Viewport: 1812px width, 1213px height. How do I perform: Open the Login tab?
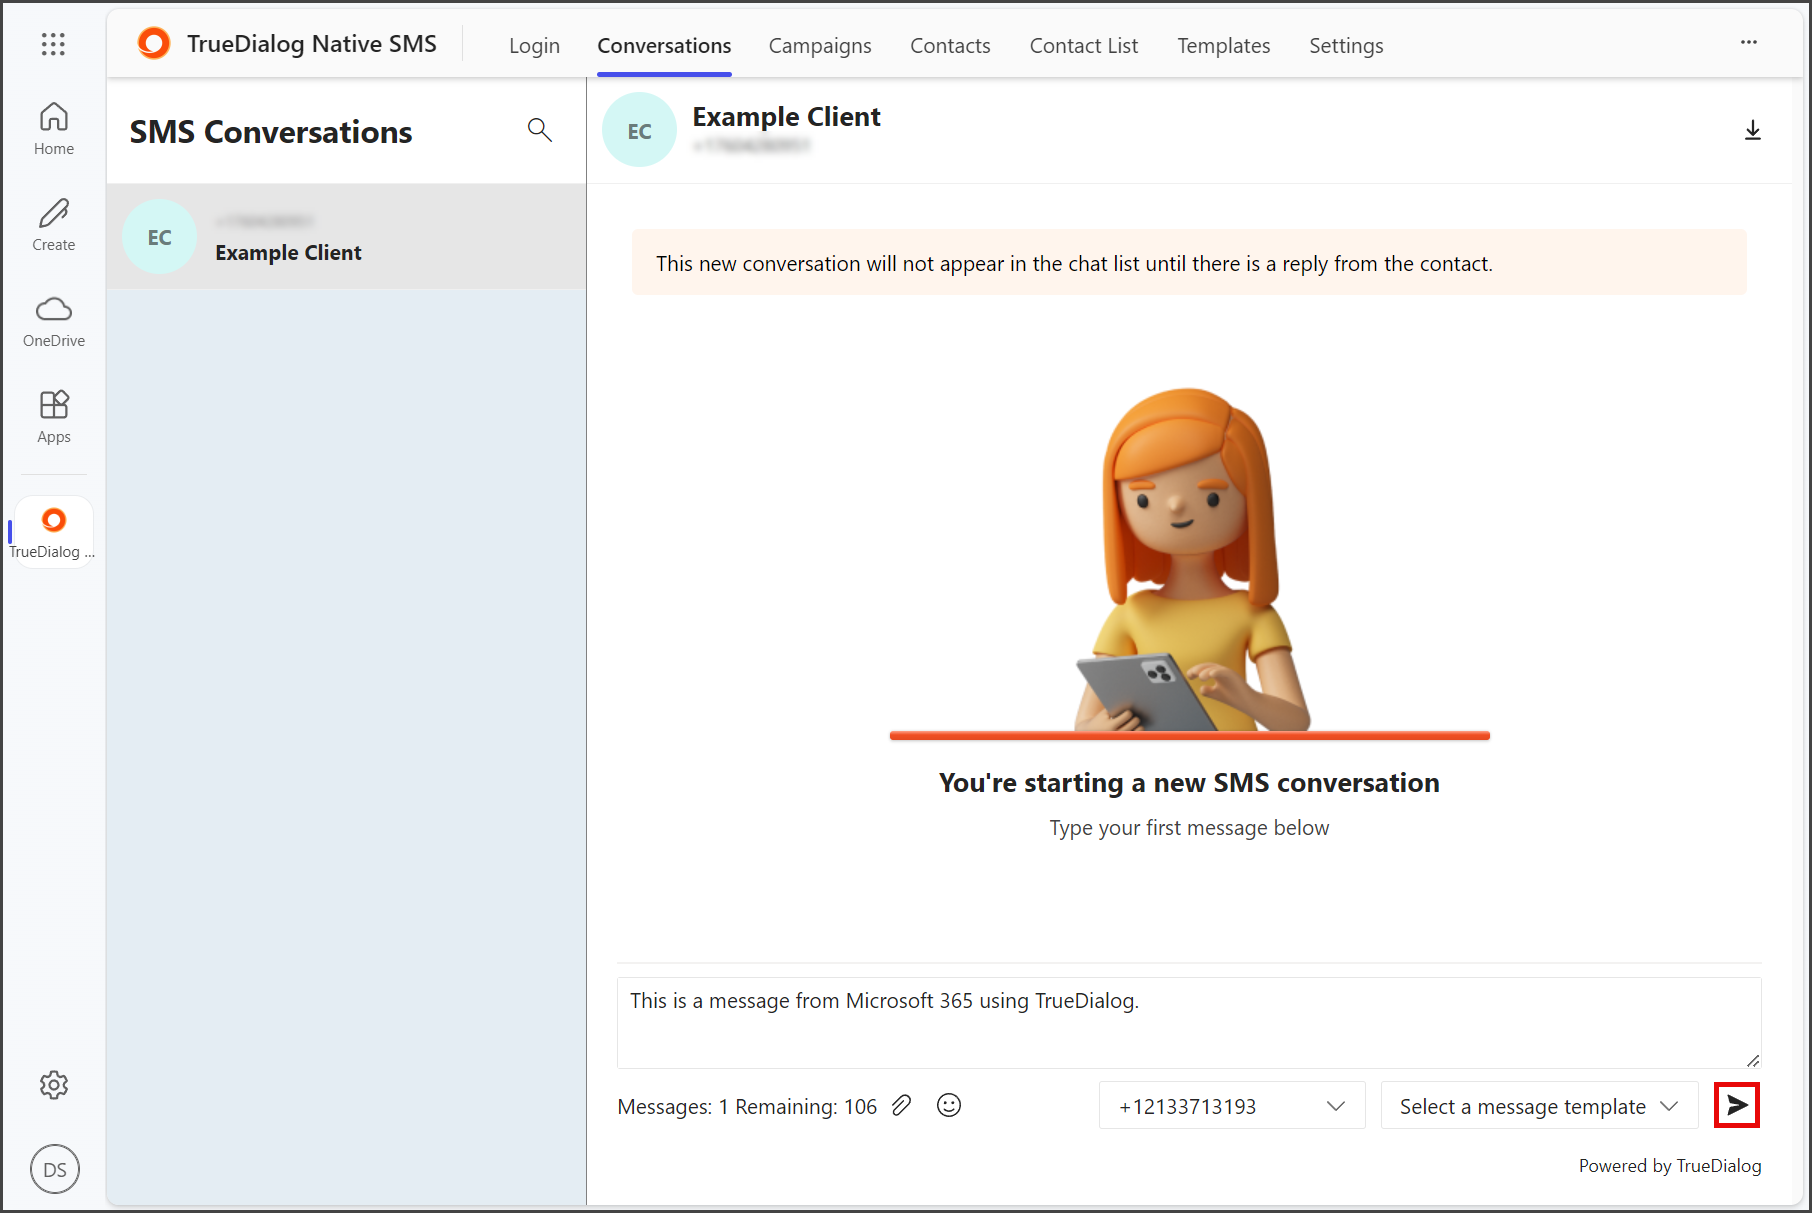point(534,46)
